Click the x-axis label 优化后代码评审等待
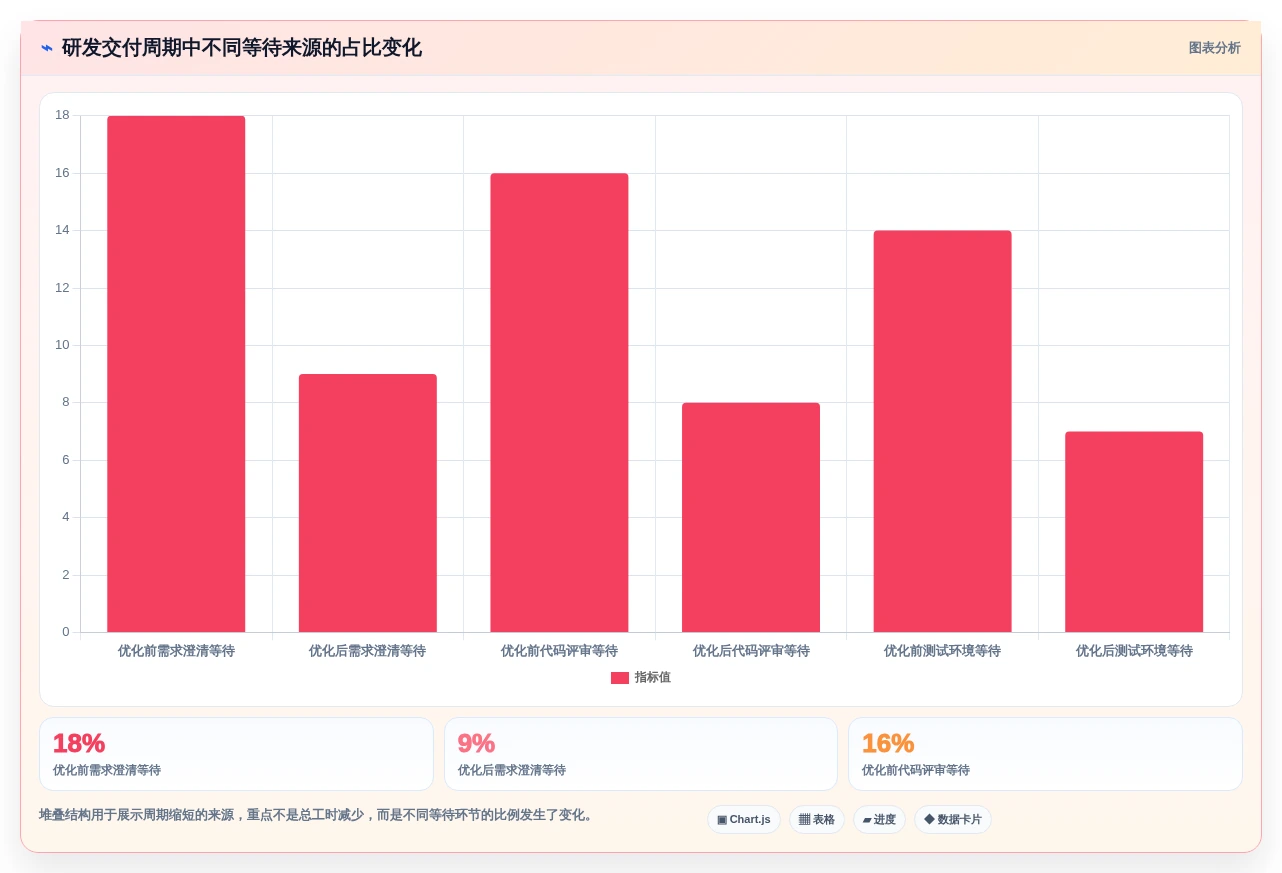 (751, 651)
